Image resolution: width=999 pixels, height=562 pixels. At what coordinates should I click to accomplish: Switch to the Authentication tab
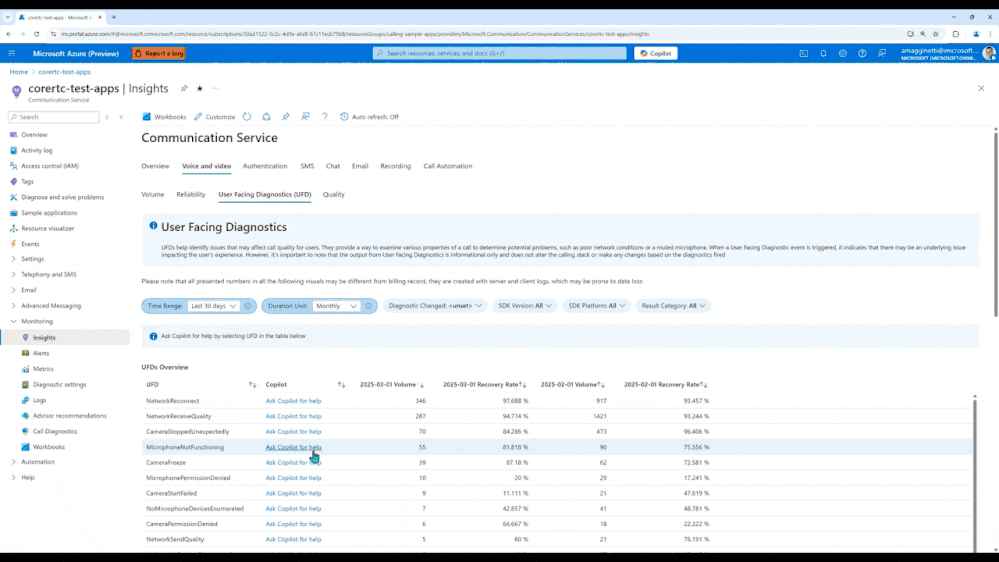click(x=265, y=166)
